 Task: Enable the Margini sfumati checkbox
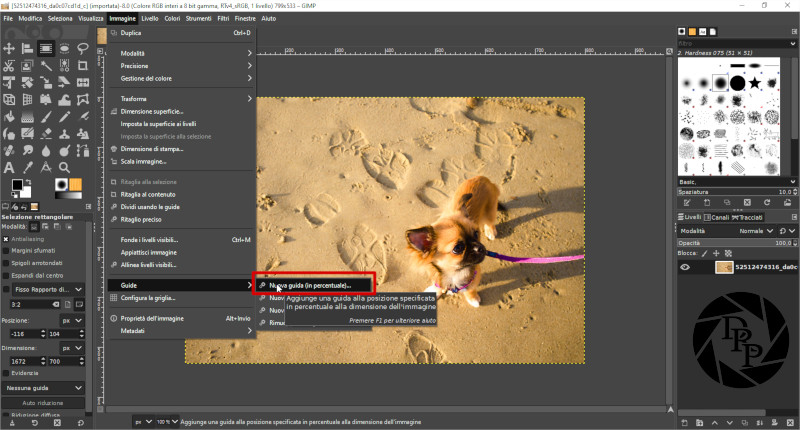[6, 251]
